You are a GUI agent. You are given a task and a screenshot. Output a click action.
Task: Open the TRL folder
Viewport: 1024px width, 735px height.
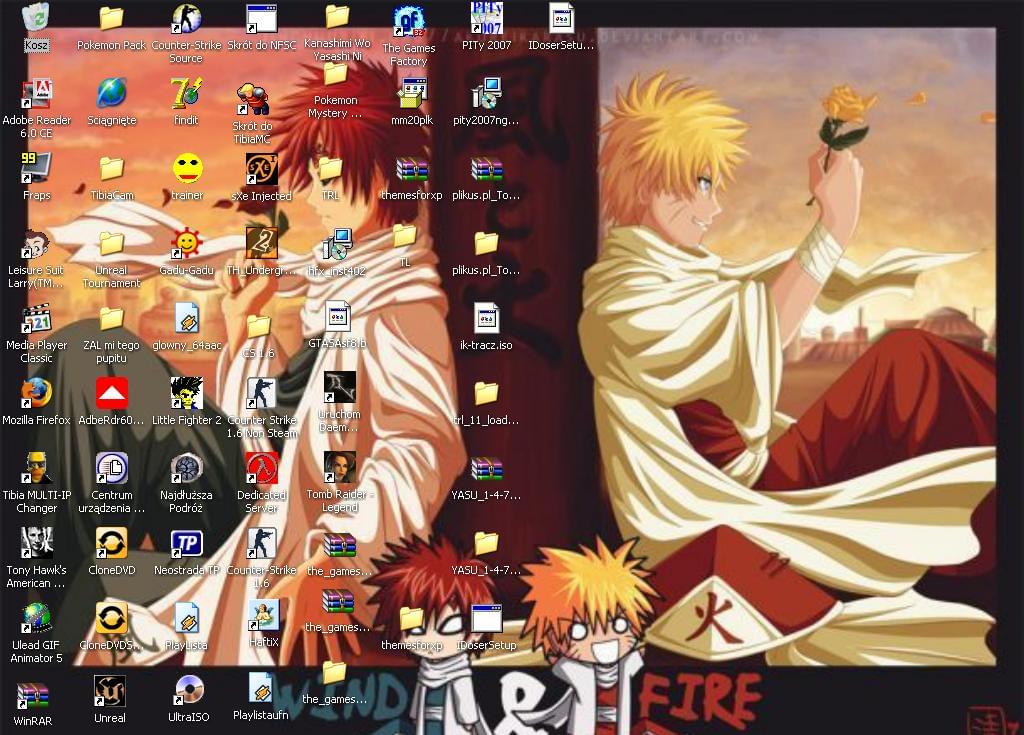tap(330, 169)
